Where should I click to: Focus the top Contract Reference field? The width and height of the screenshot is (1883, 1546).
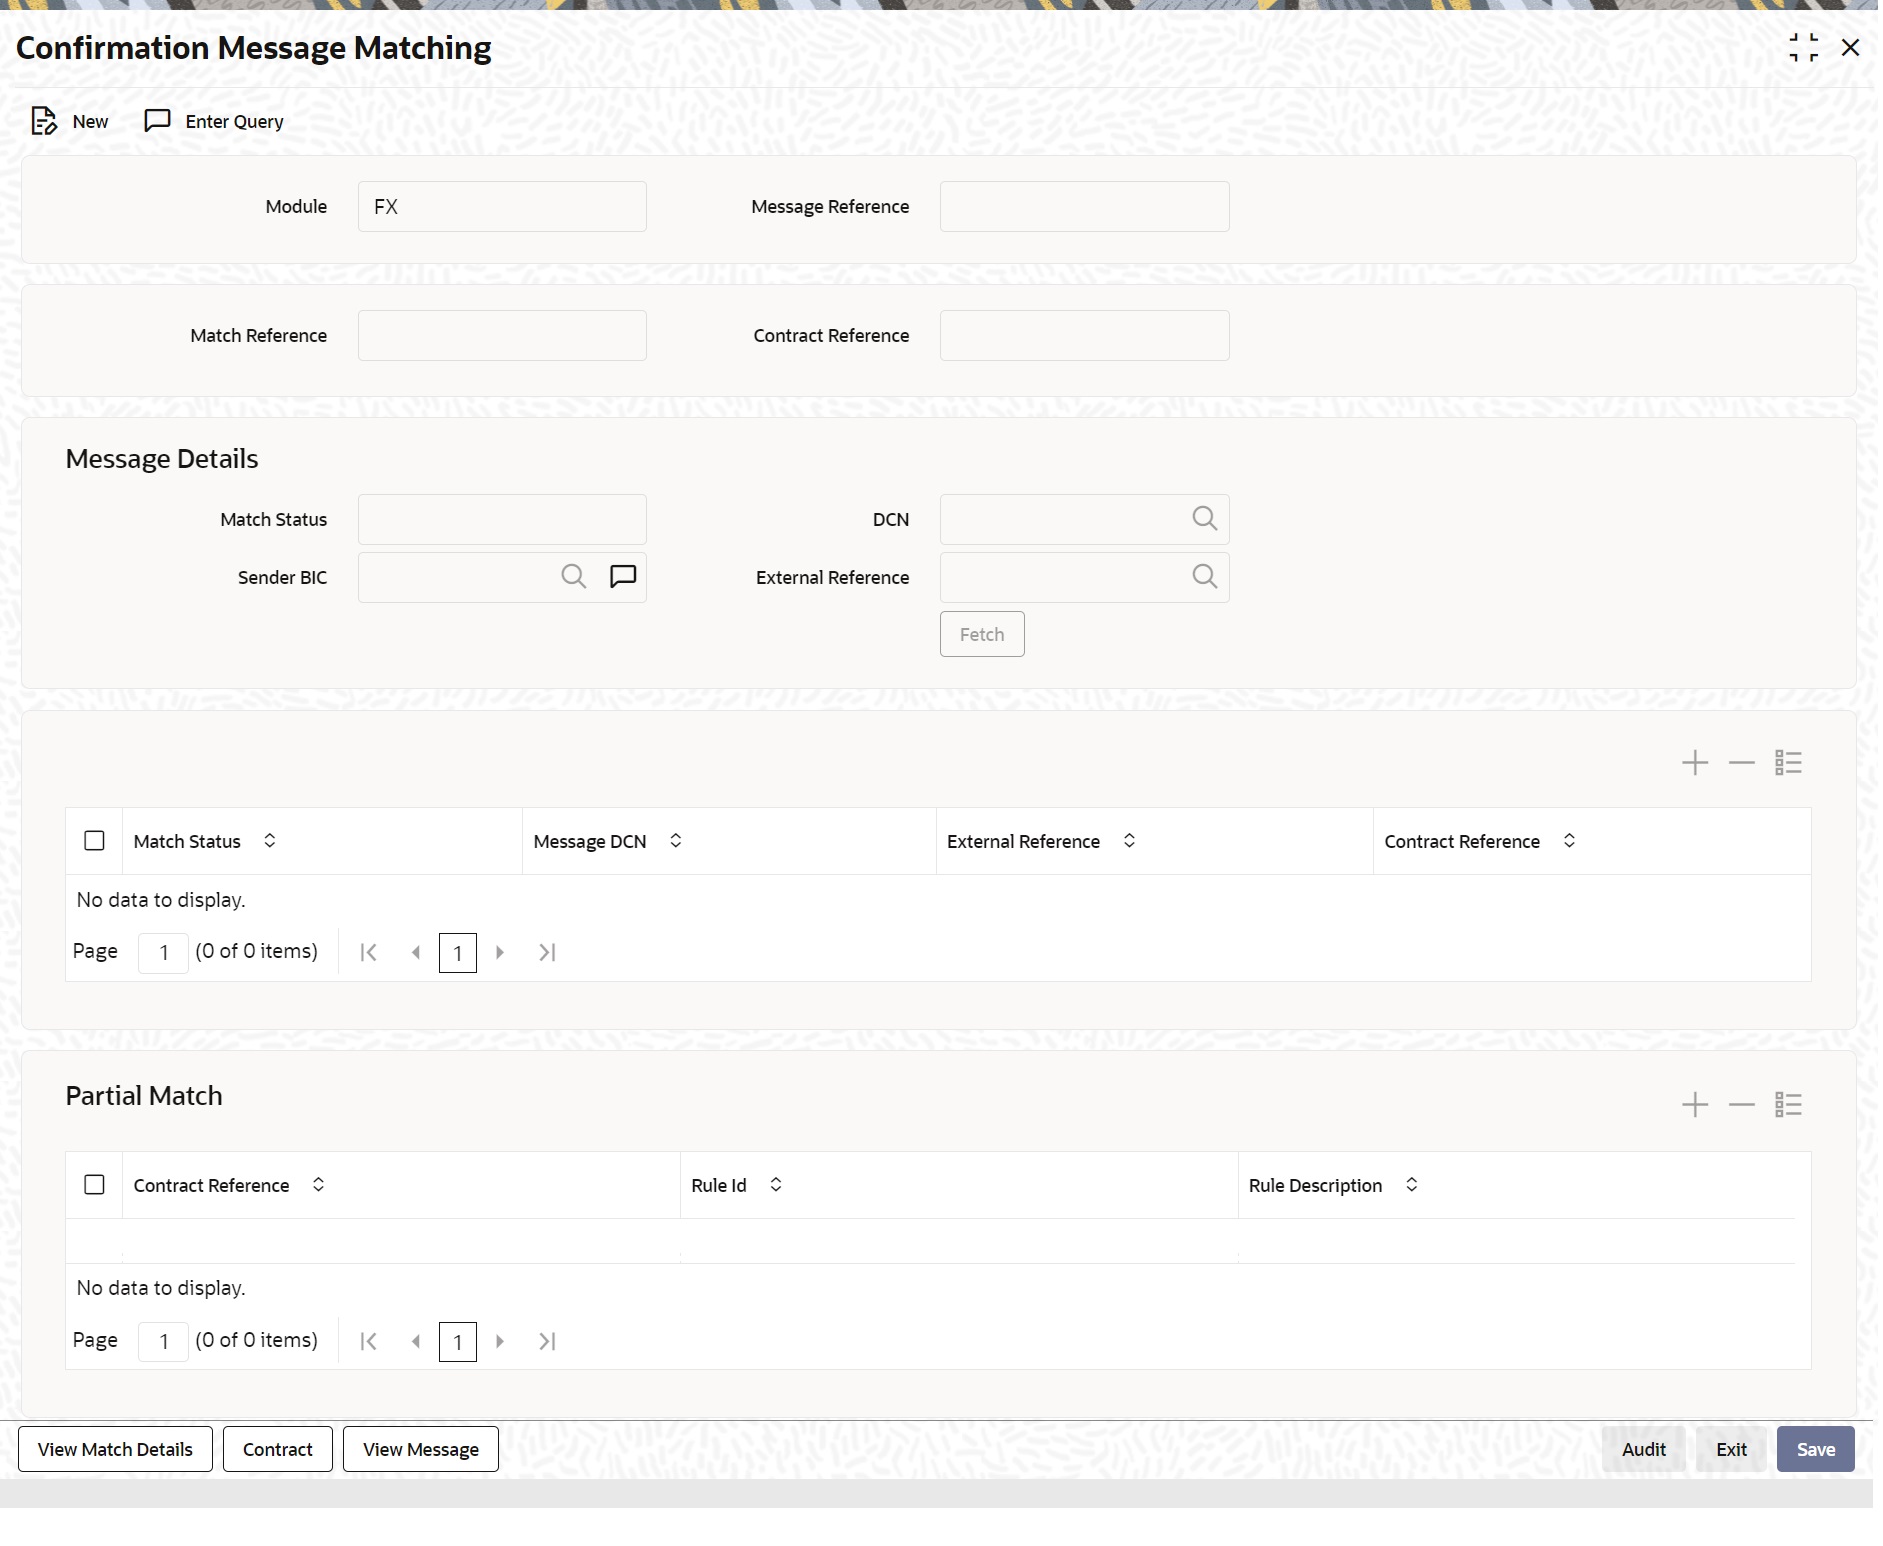point(1085,336)
